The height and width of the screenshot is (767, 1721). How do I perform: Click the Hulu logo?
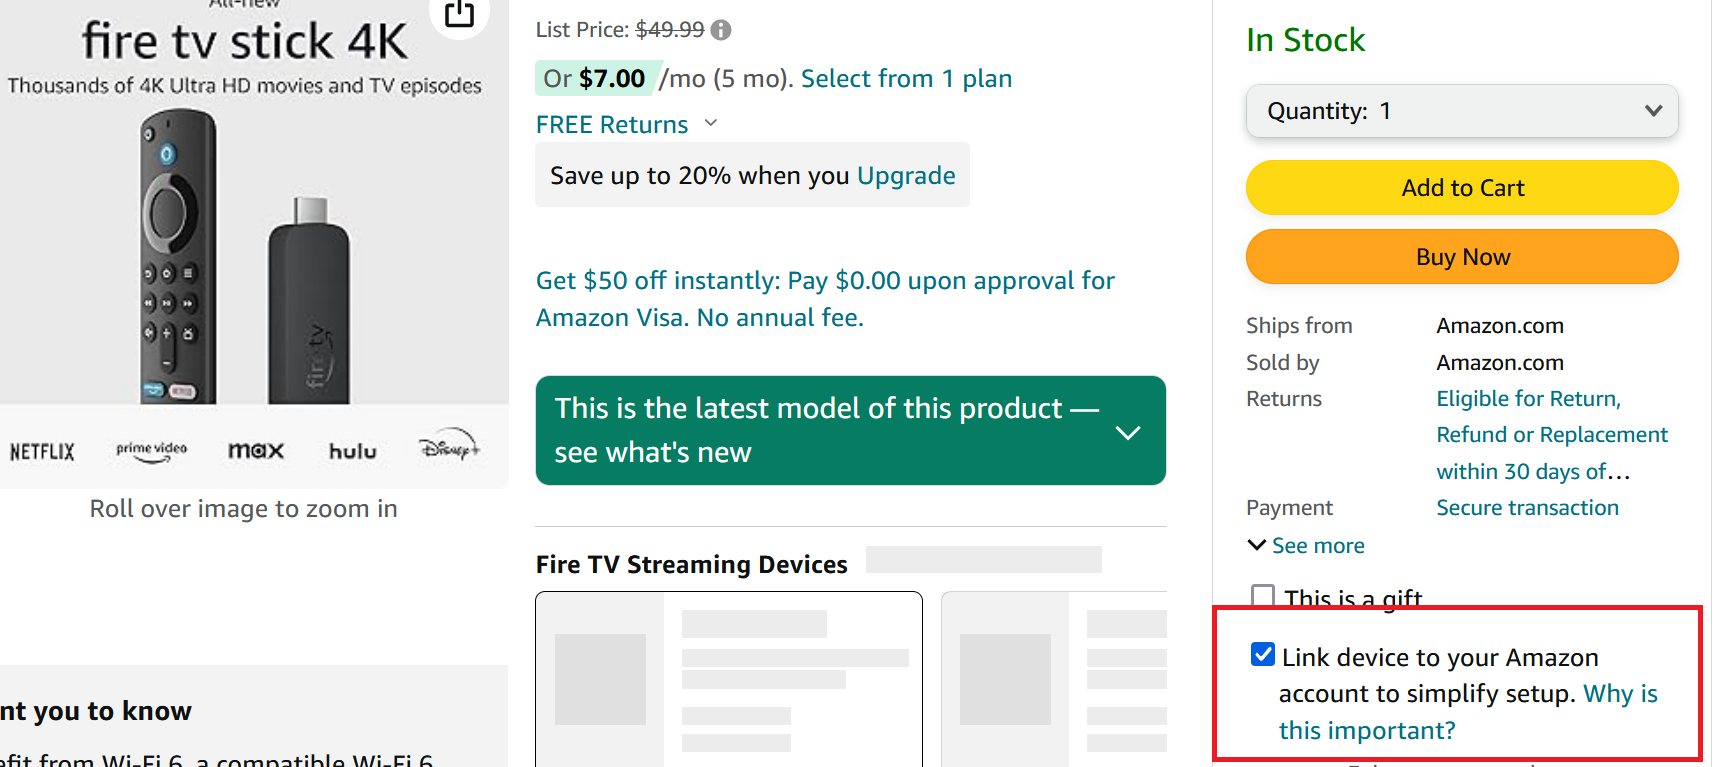(353, 452)
